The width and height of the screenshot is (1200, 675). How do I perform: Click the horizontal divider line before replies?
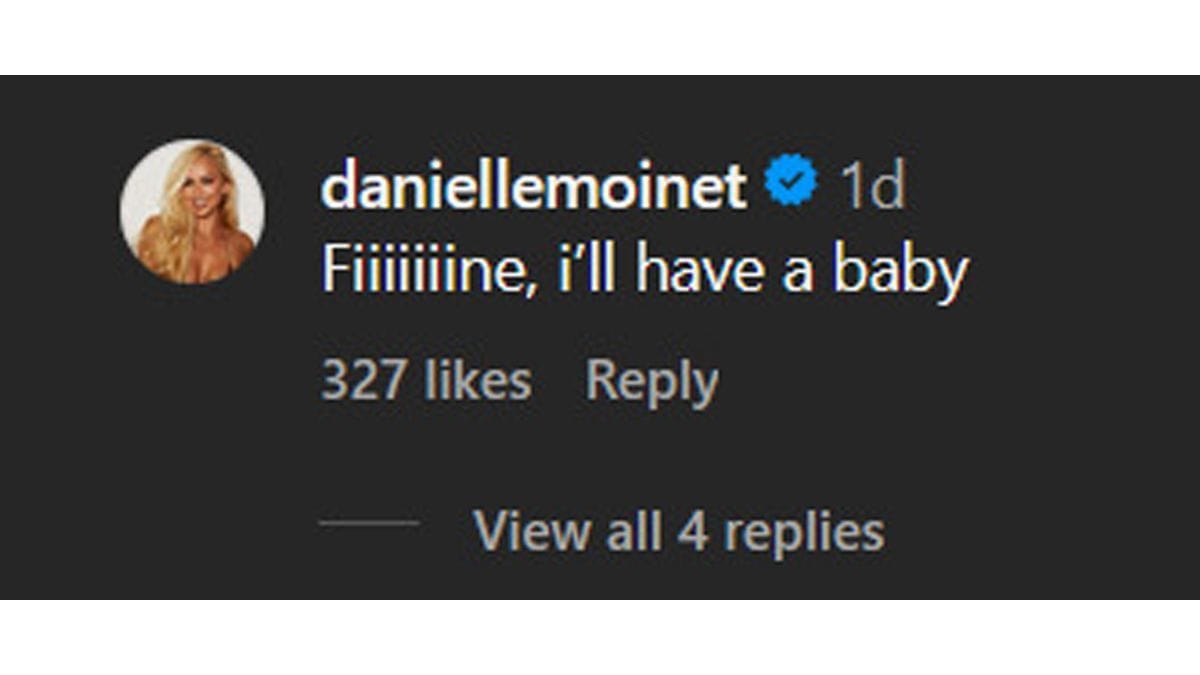(370, 520)
